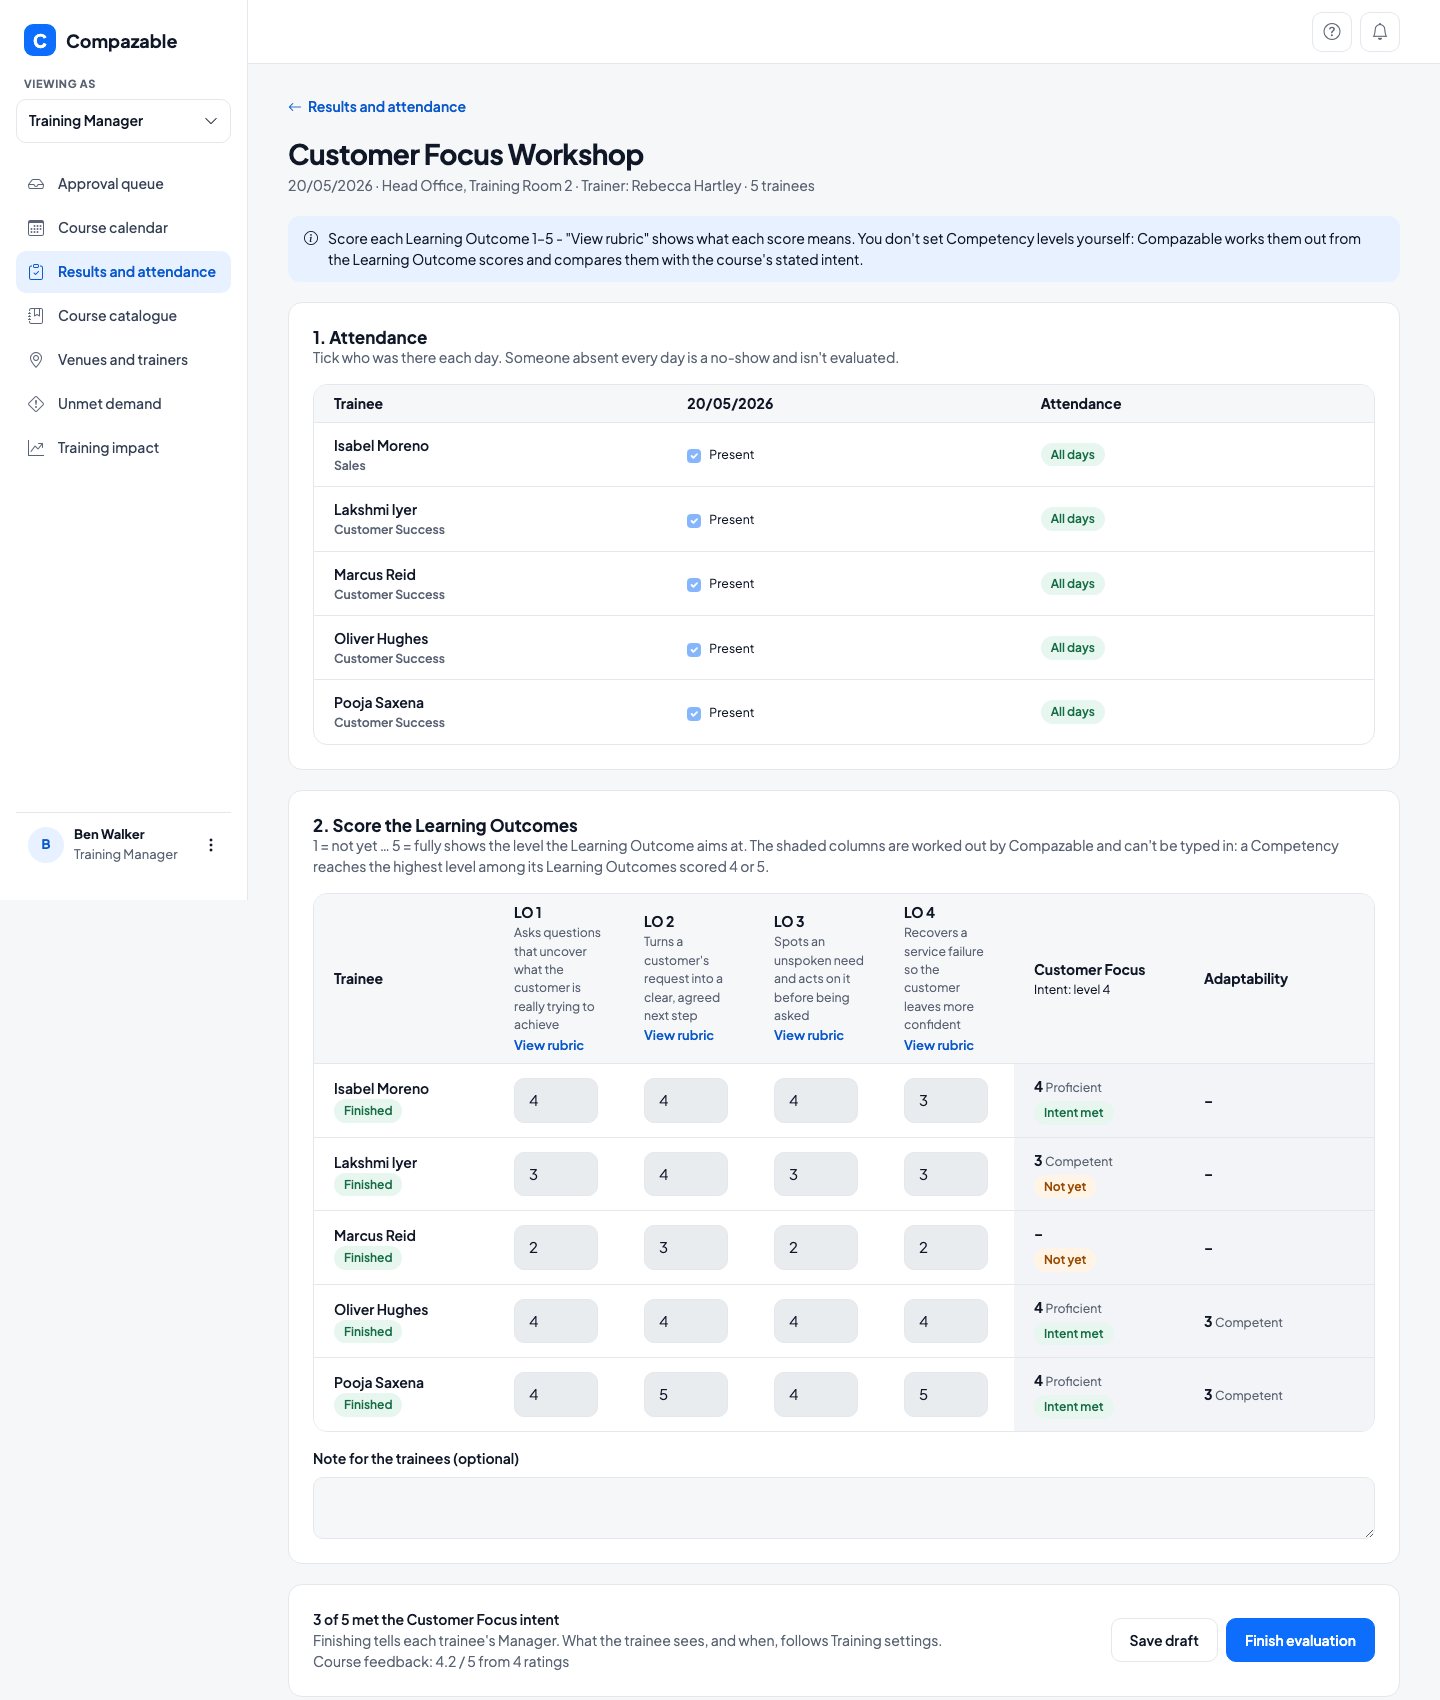The image size is (1440, 1700).
Task: View rubric for LO 2
Action: point(679,1035)
